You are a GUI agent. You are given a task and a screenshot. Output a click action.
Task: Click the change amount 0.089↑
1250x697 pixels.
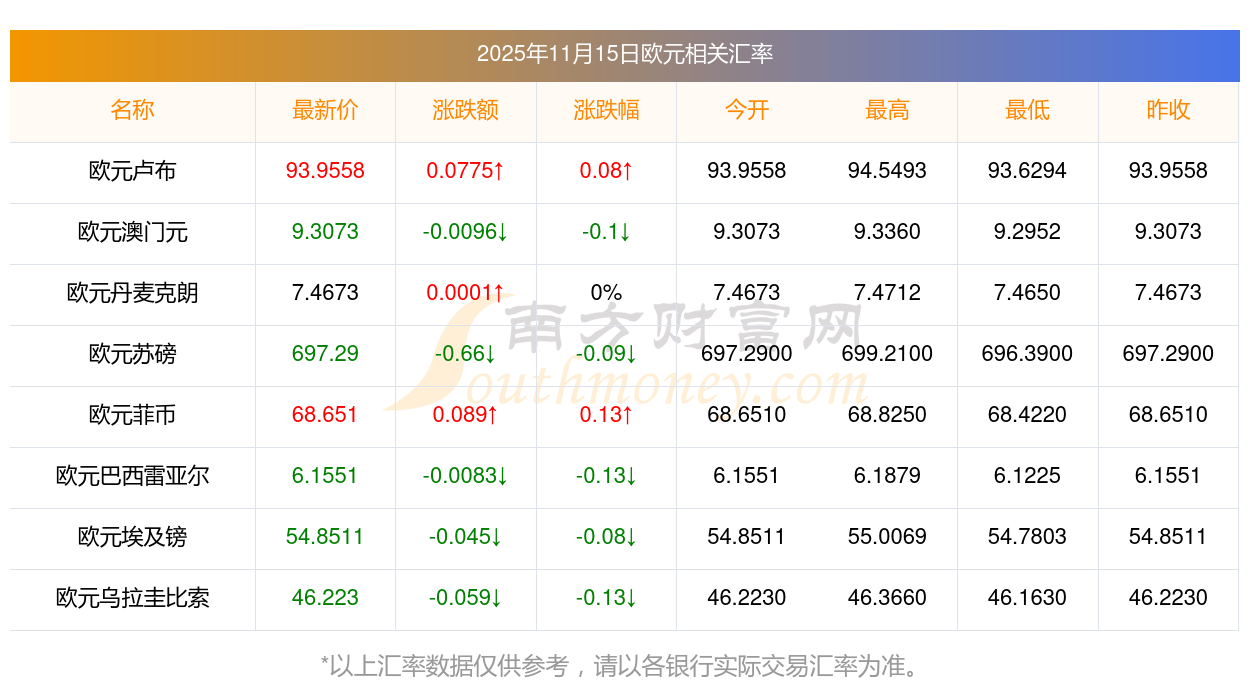coord(466,415)
